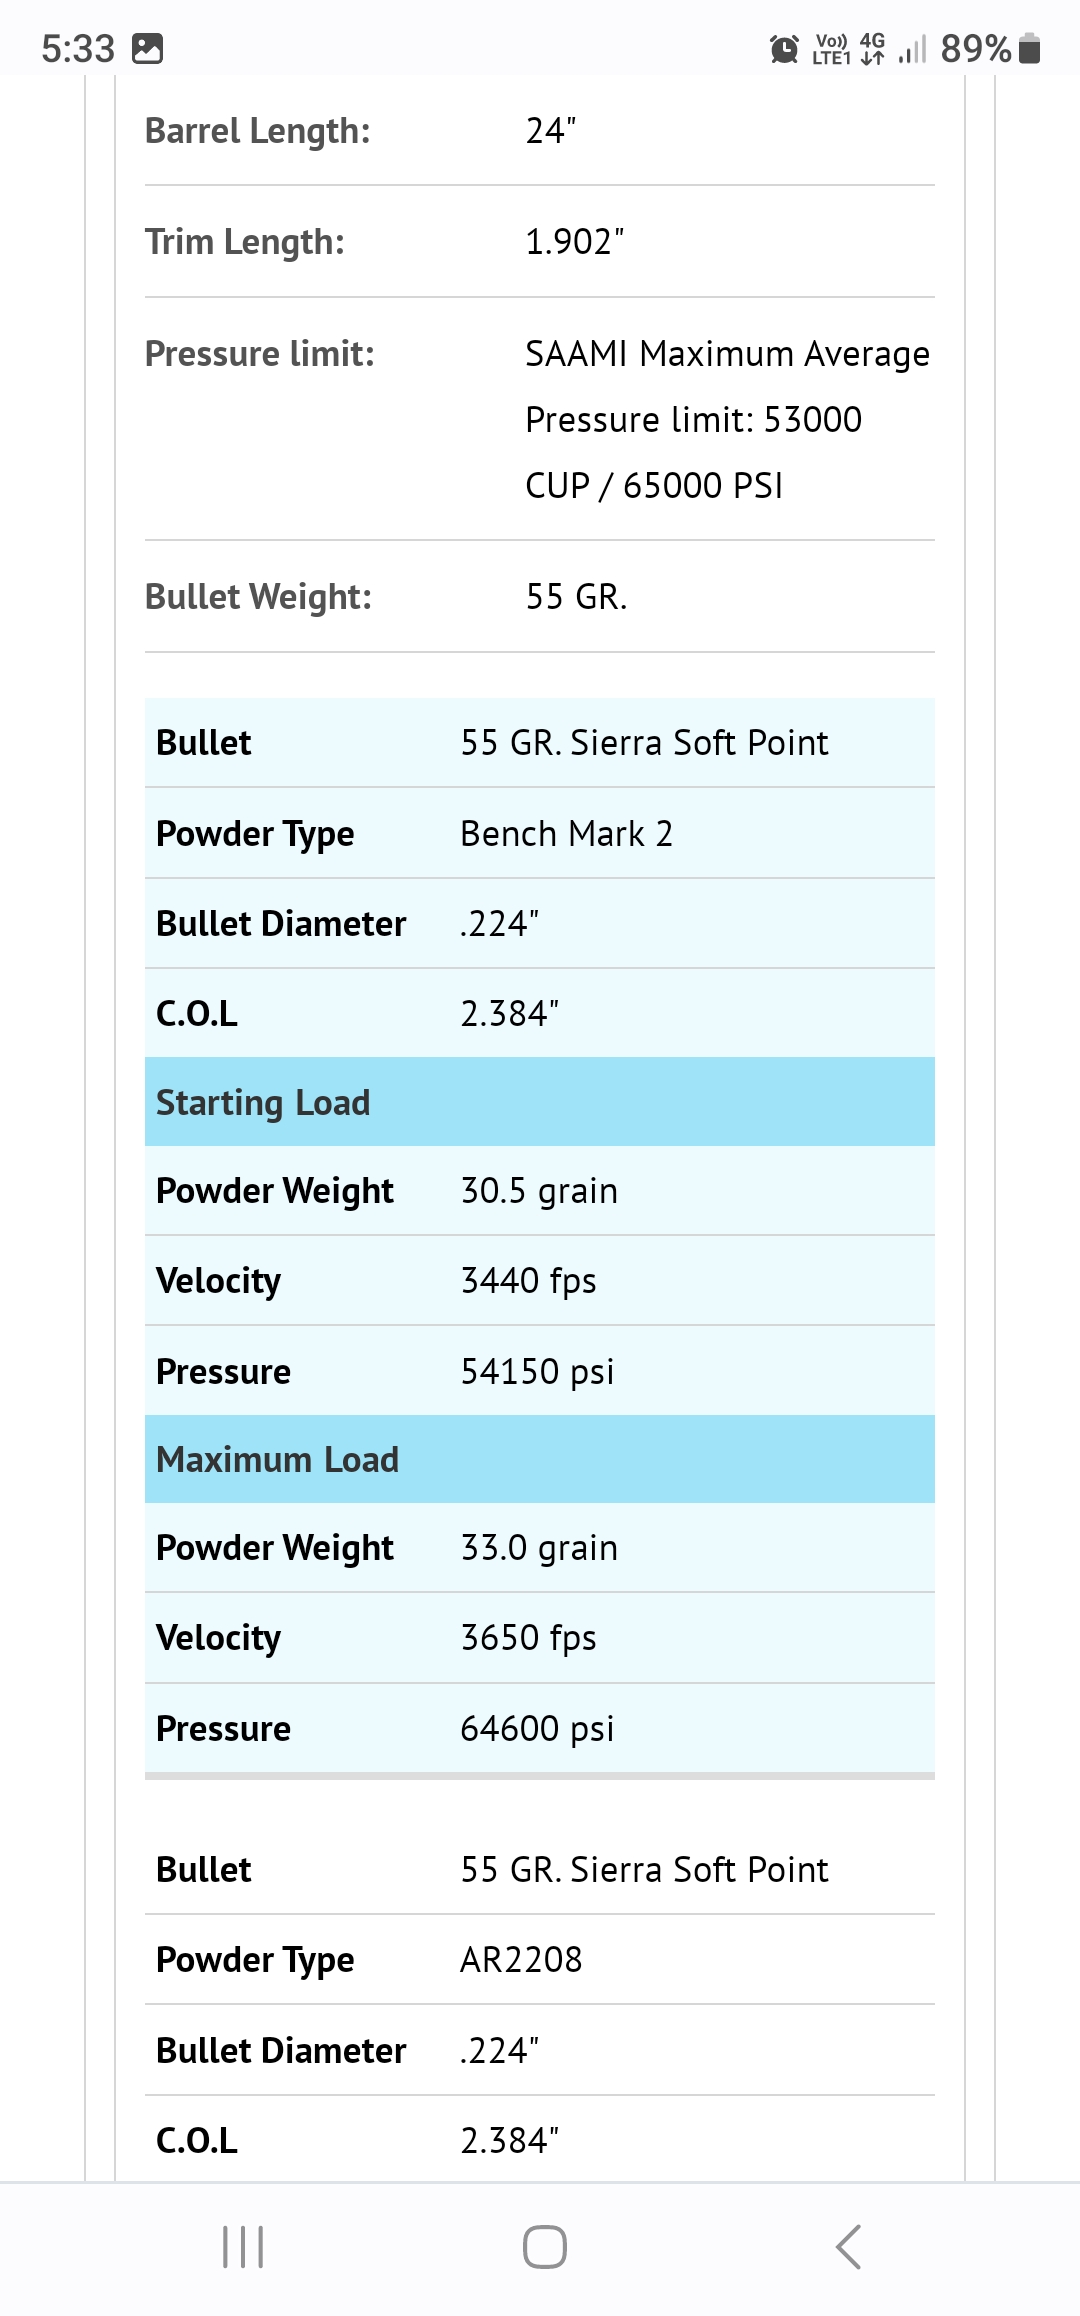This screenshot has width=1080, height=2316.
Task: Tap the 64600 psi pressure value
Action: point(537,1728)
